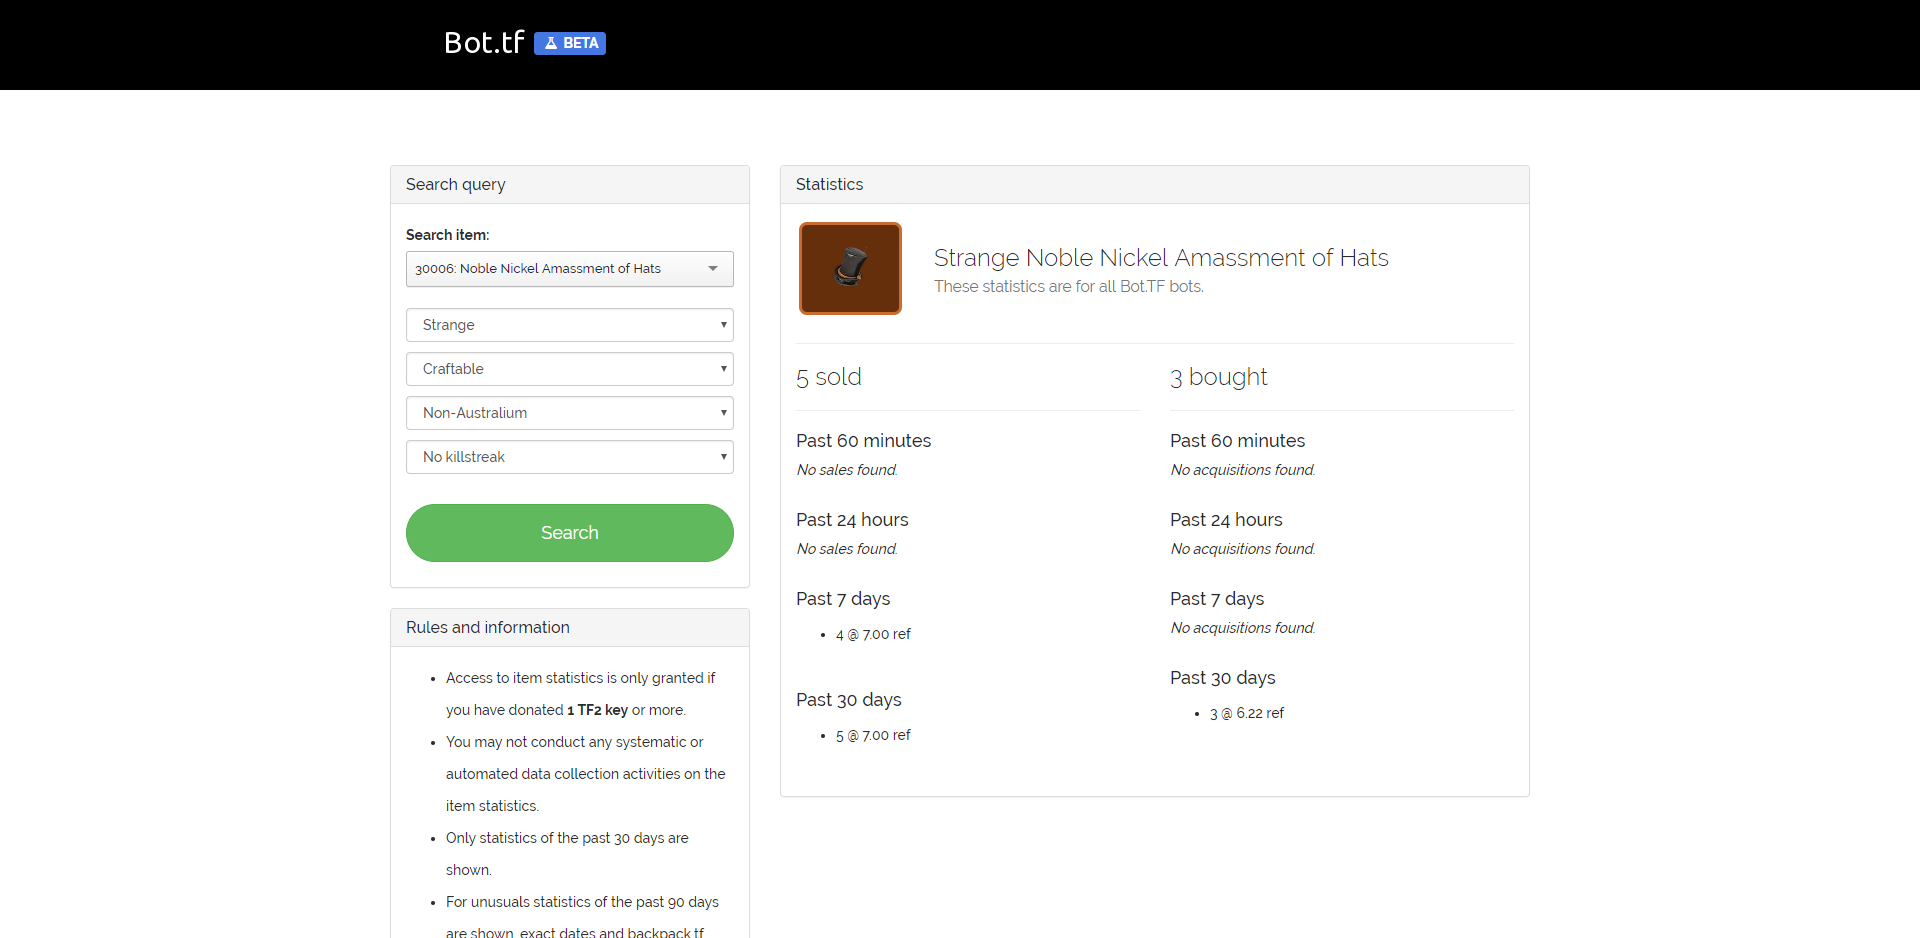The height and width of the screenshot is (938, 1920).
Task: Open the Search item combo box
Action: [570, 269]
